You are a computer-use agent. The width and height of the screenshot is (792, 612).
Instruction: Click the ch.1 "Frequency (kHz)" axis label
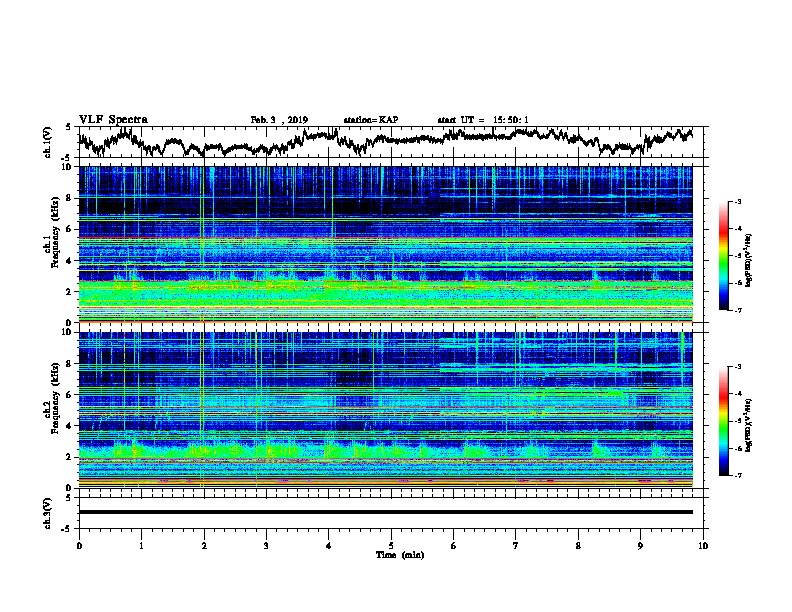pos(55,232)
